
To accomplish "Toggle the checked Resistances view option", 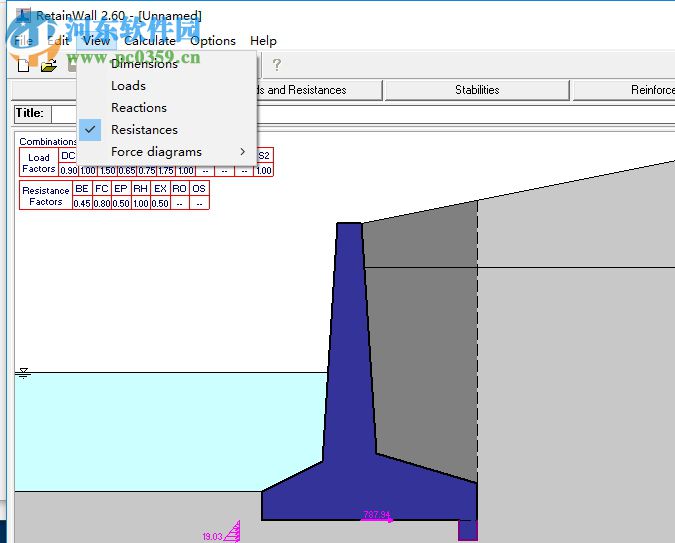I will 144,130.
